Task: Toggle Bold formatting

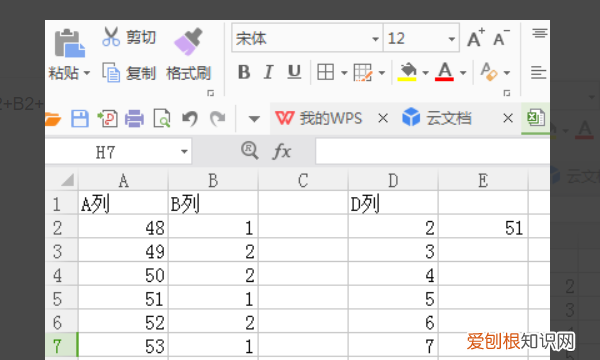Action: (244, 72)
